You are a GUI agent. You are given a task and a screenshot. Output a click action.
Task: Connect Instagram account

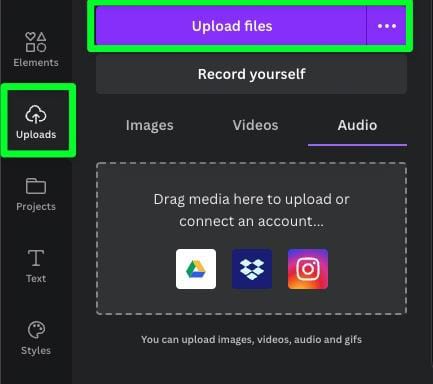click(x=308, y=269)
